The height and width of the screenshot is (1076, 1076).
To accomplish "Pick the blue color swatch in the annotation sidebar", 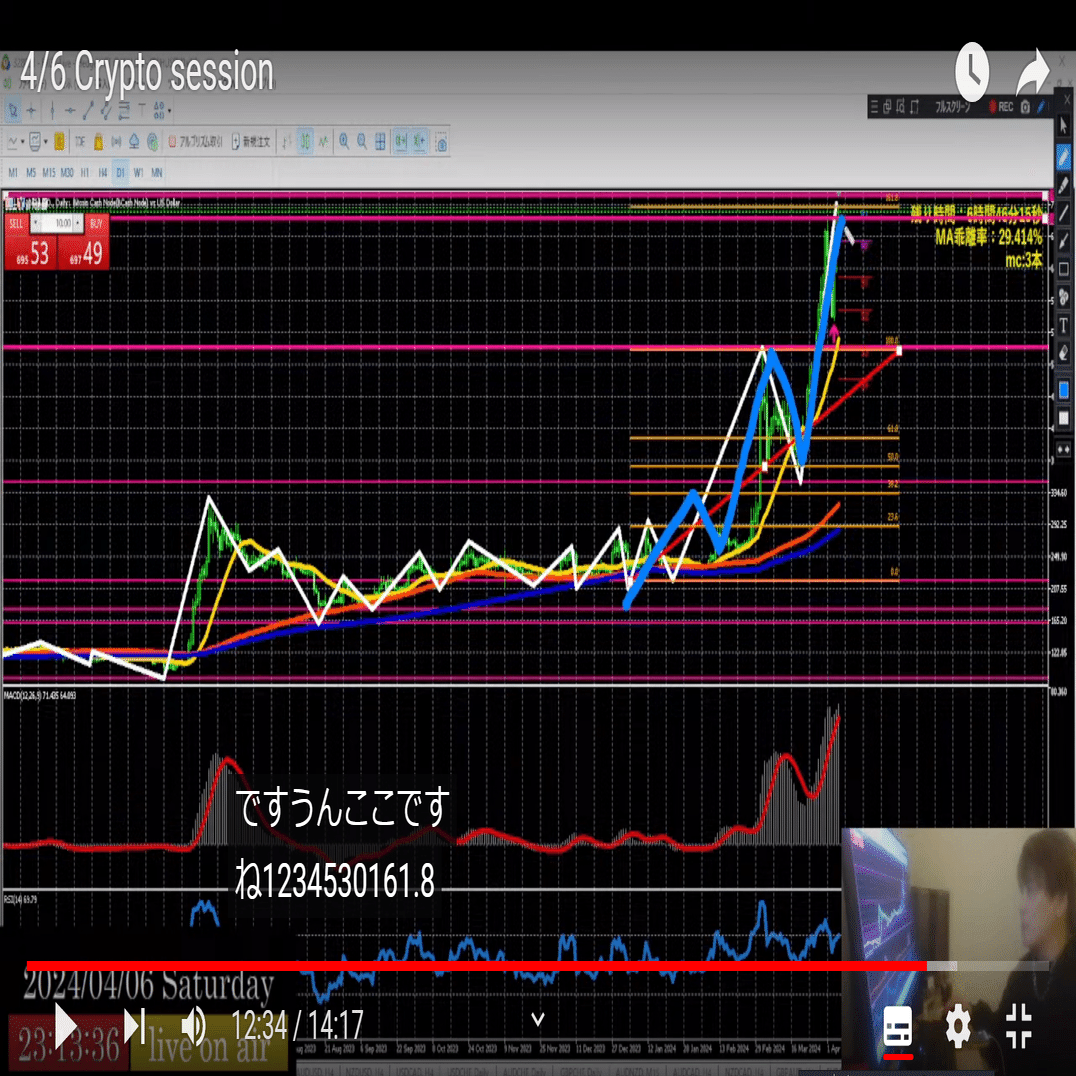I will coord(1063,388).
